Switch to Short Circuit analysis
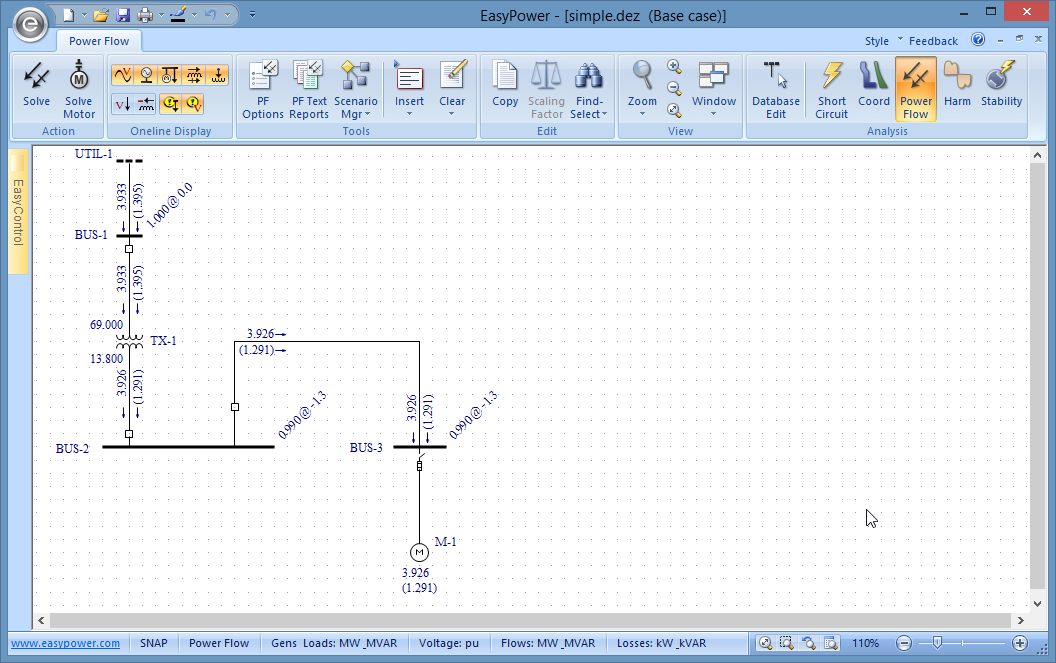The image size is (1056, 663). point(831,88)
